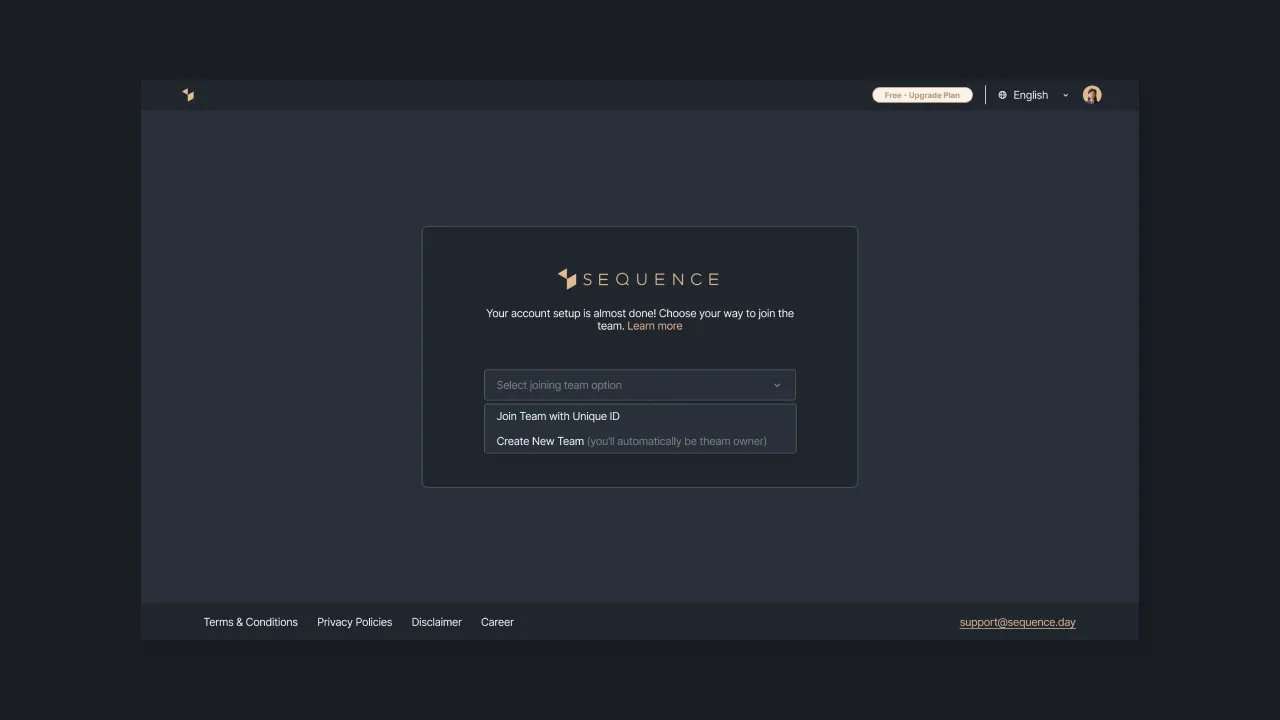Open the Select joining team option dropdown
The image size is (1280, 720).
[640, 385]
